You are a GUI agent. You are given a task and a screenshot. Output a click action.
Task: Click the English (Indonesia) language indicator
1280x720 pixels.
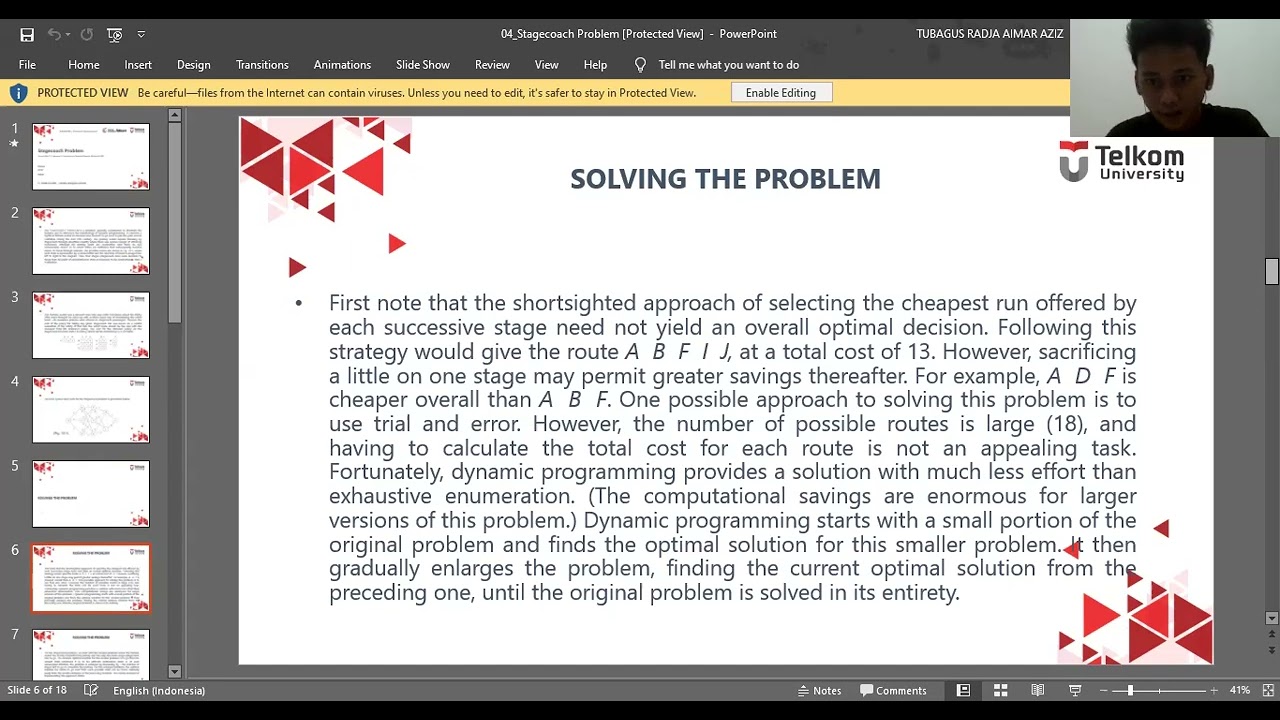coord(159,691)
